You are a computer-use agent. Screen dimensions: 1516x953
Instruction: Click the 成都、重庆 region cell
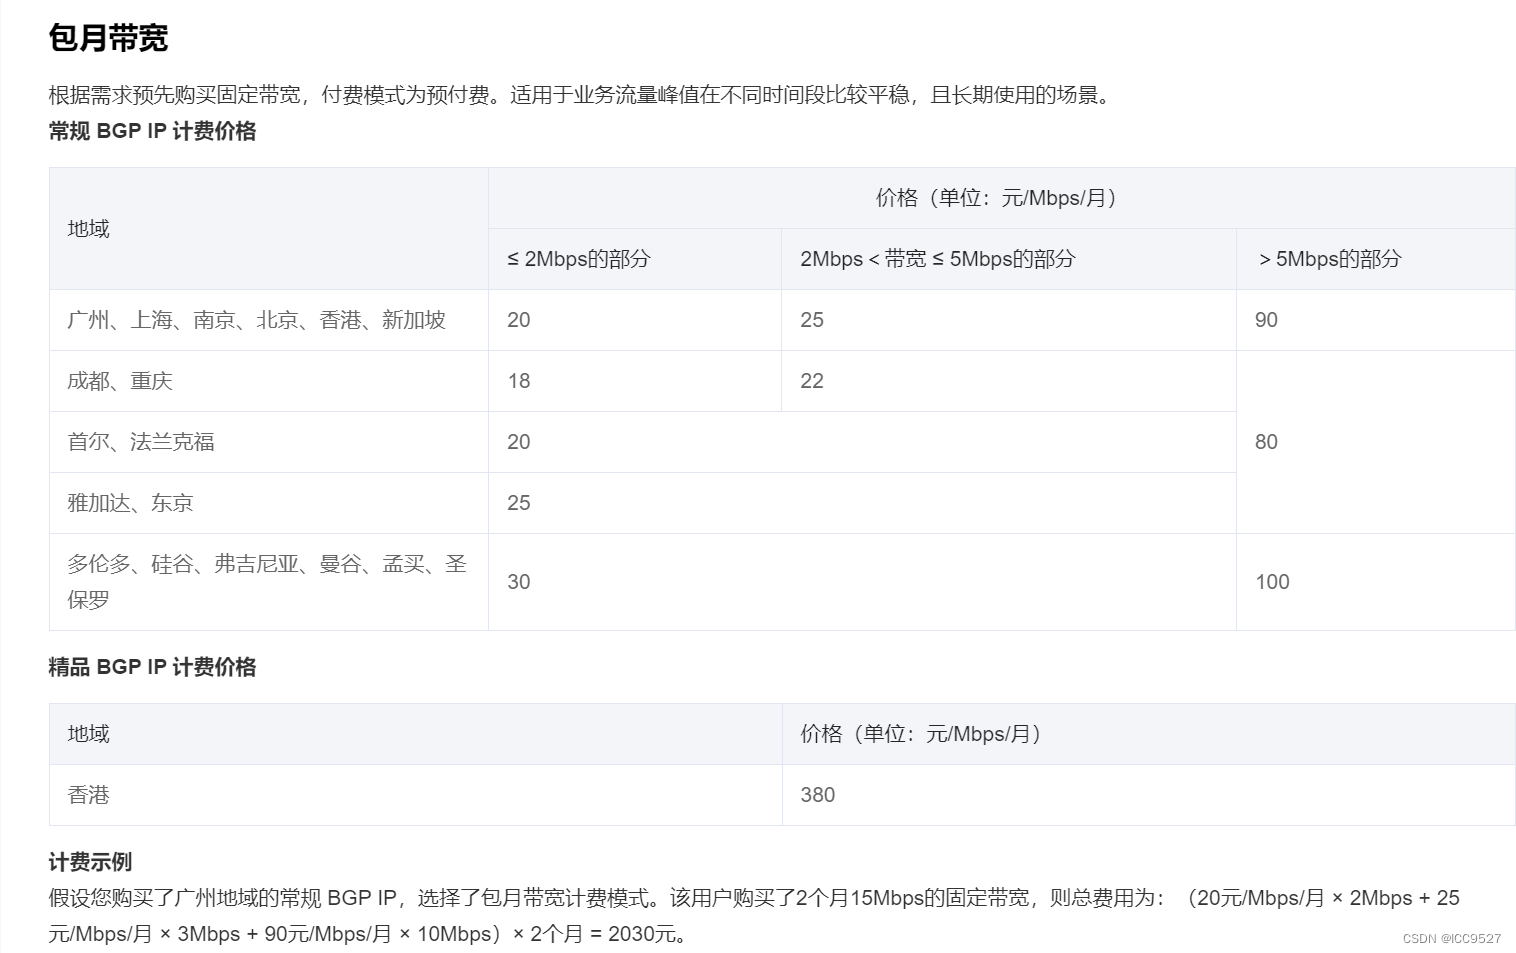269,381
